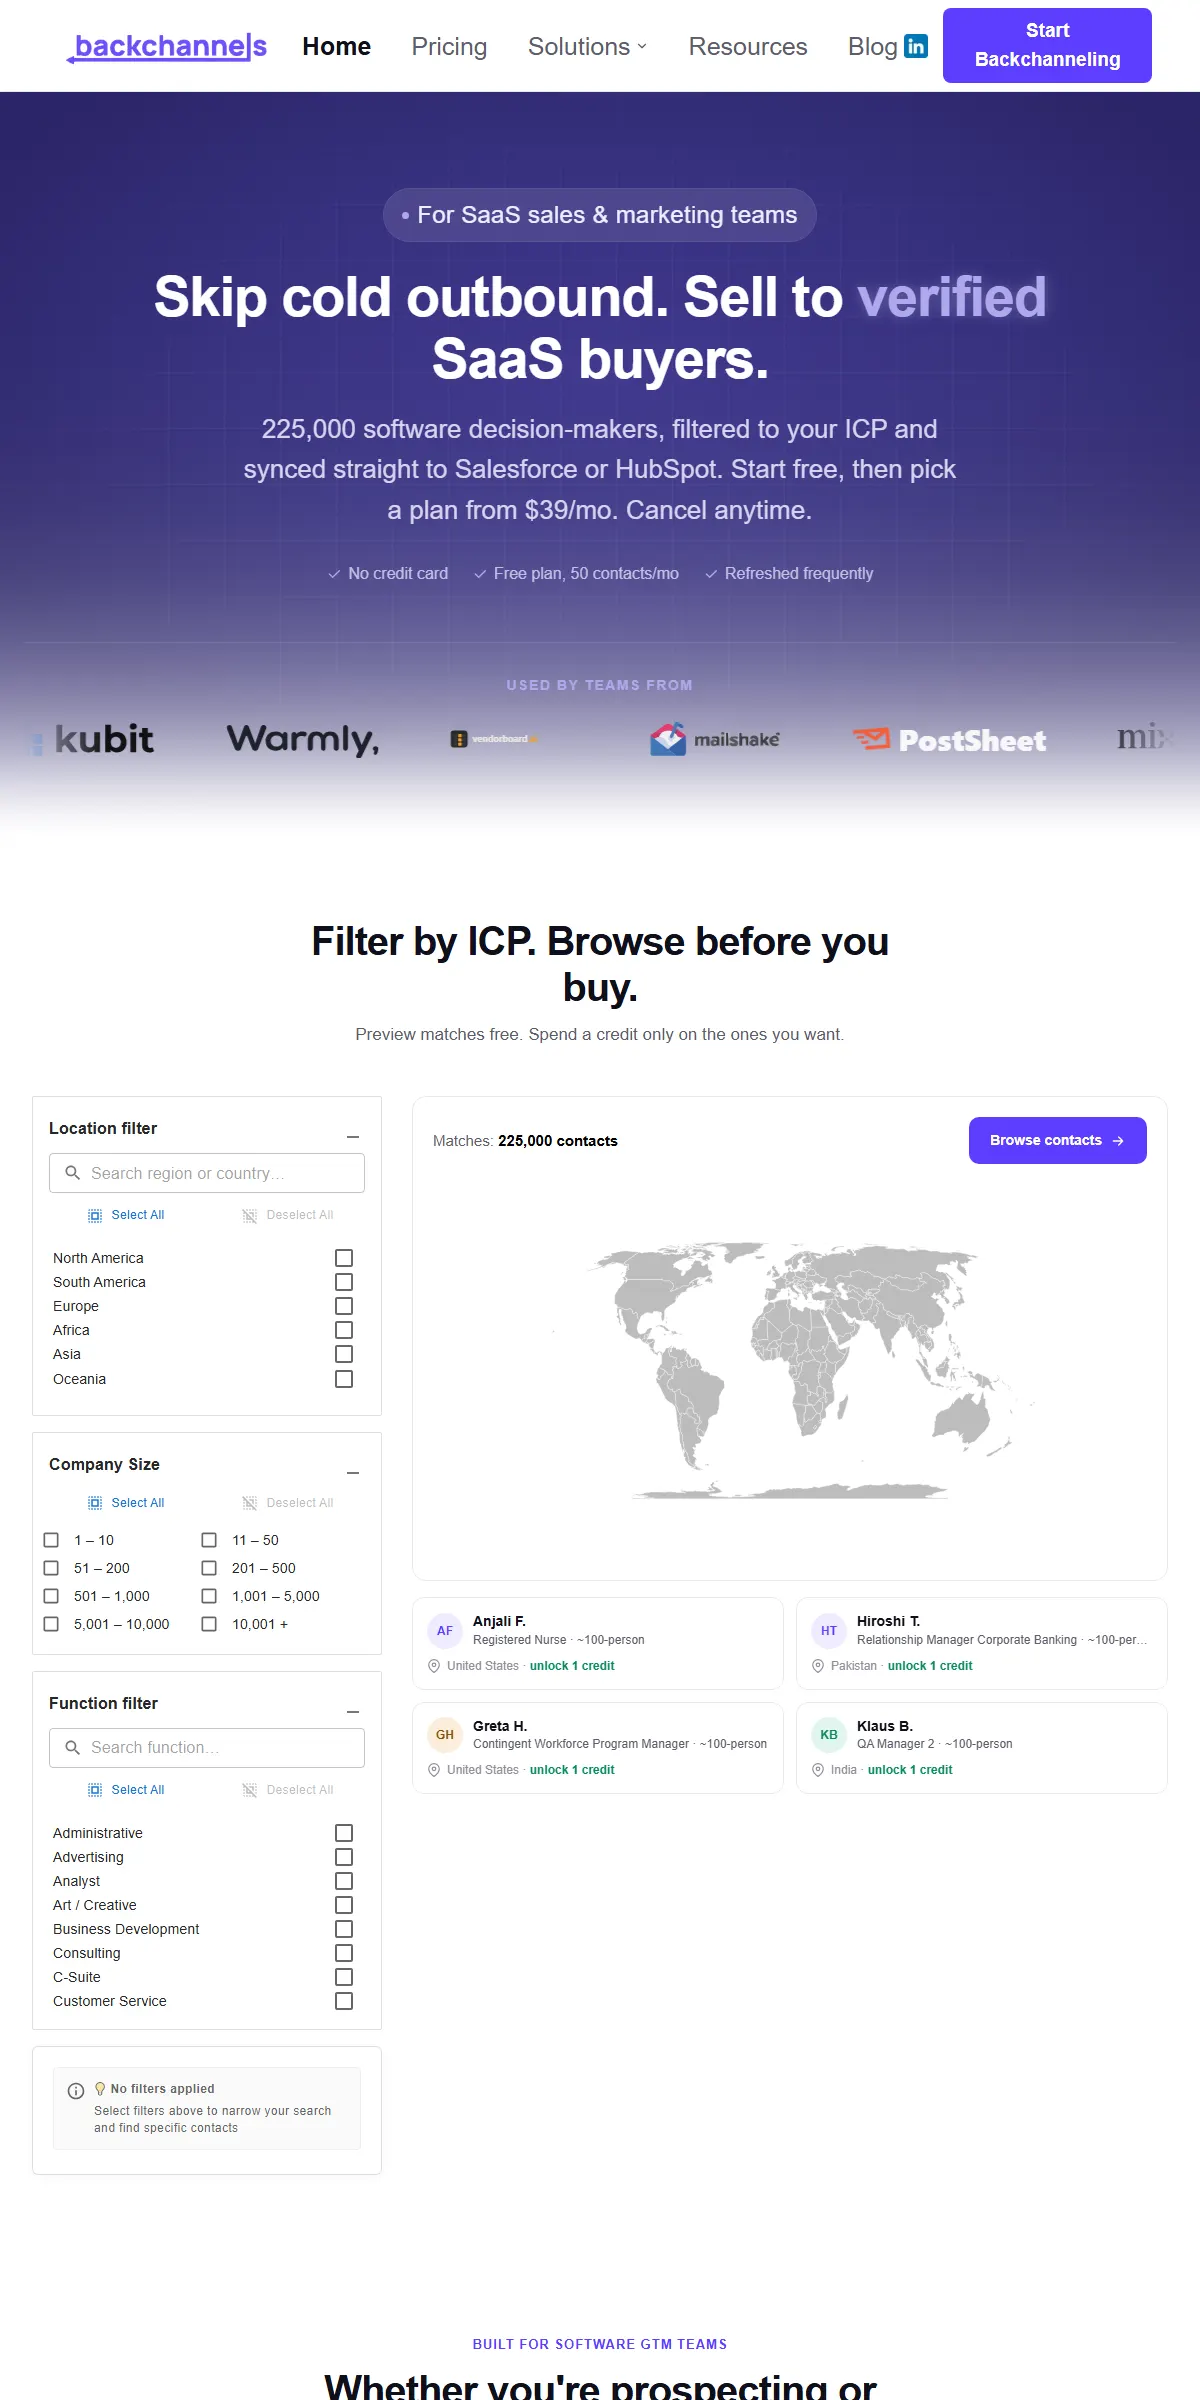Click the HT avatar for Hiroshi T.

click(x=829, y=1631)
